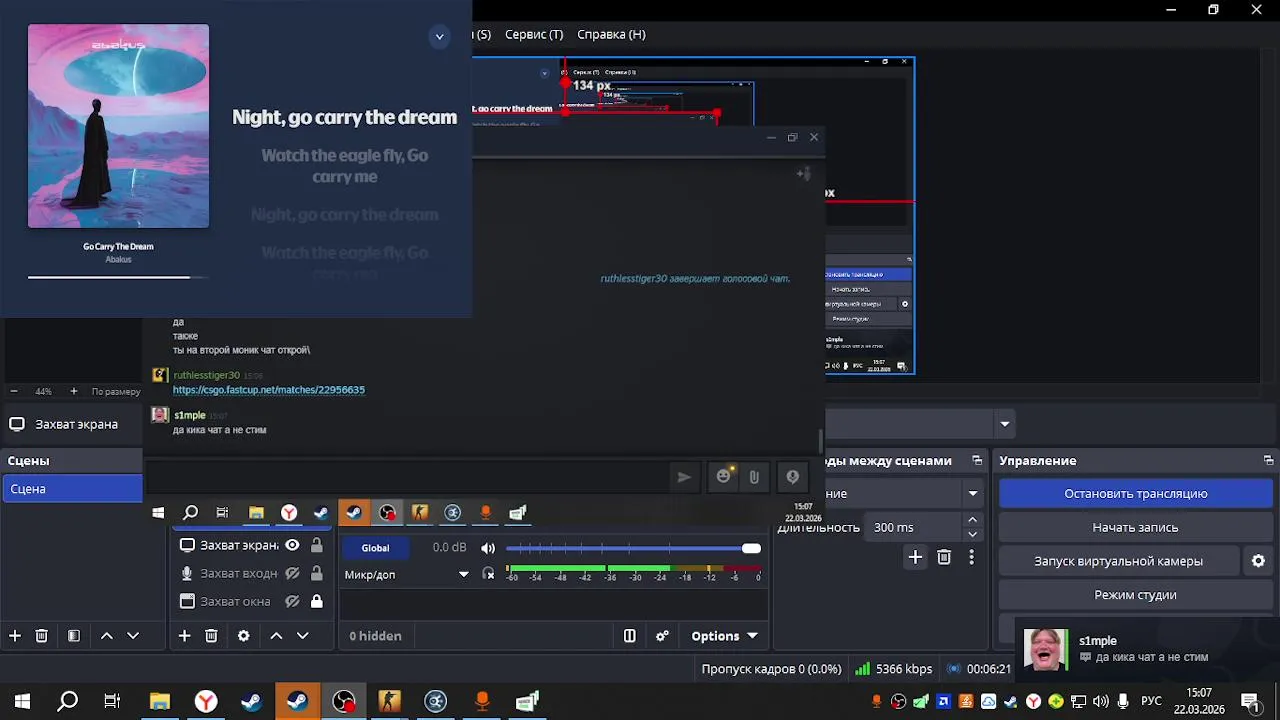1280x720 pixels.
Task: Open emoji picker in Steam chat preview
Action: pyautogui.click(x=724, y=476)
